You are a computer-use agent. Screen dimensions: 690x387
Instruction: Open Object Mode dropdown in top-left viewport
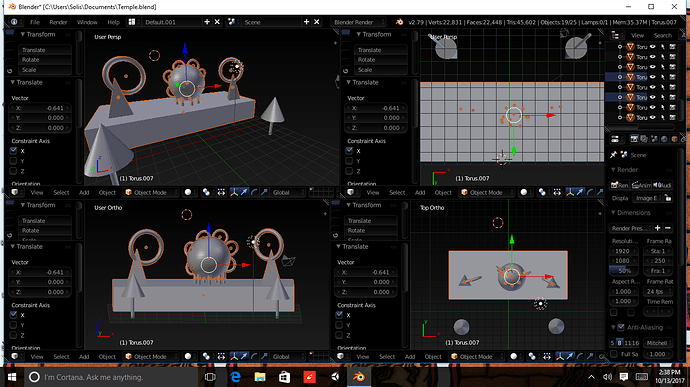coord(151,192)
